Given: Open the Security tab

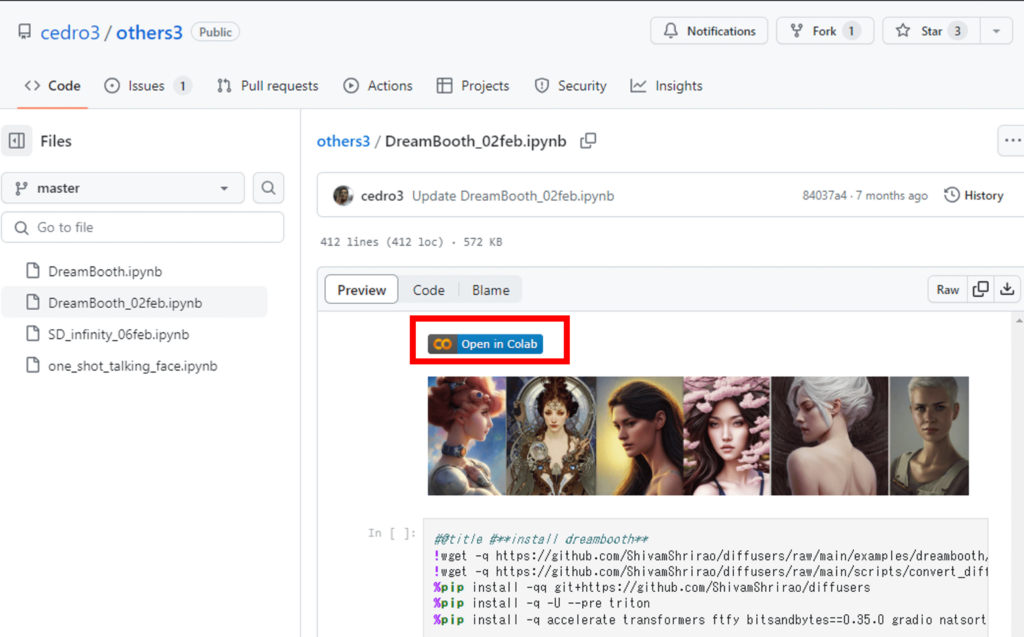Looking at the screenshot, I should coord(570,86).
